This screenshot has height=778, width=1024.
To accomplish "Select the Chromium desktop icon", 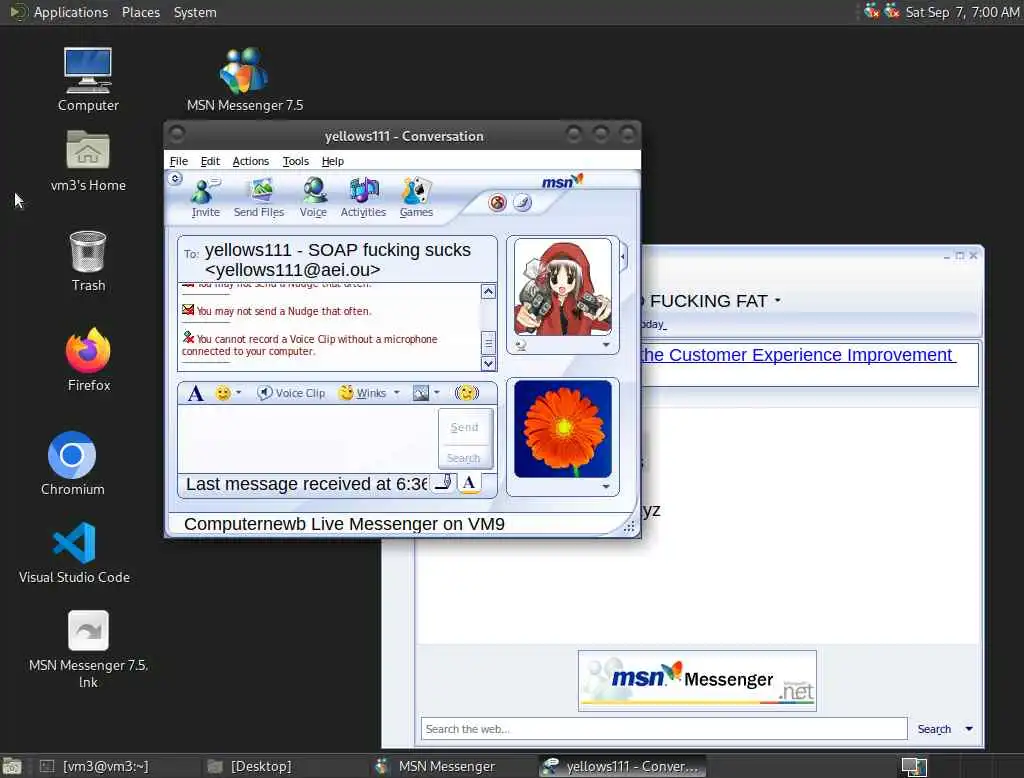I will (x=72, y=464).
